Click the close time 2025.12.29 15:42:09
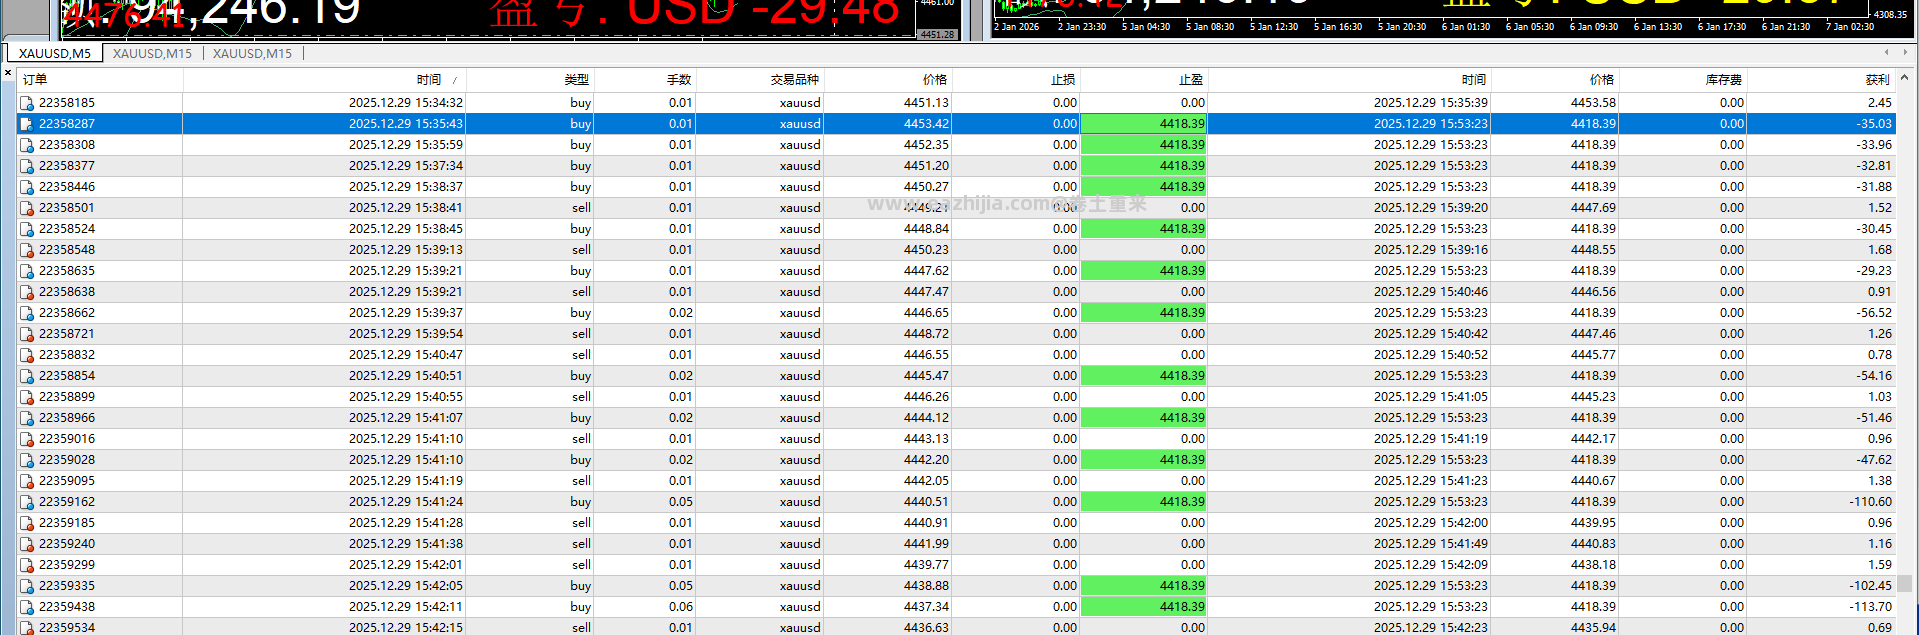Image resolution: width=1919 pixels, height=635 pixels. coord(1430,565)
